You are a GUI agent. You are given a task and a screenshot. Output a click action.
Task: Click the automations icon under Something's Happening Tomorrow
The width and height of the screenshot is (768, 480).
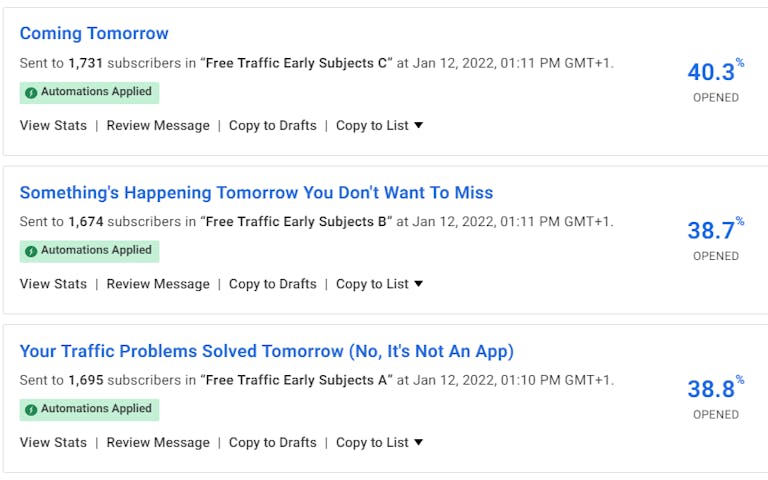31,251
